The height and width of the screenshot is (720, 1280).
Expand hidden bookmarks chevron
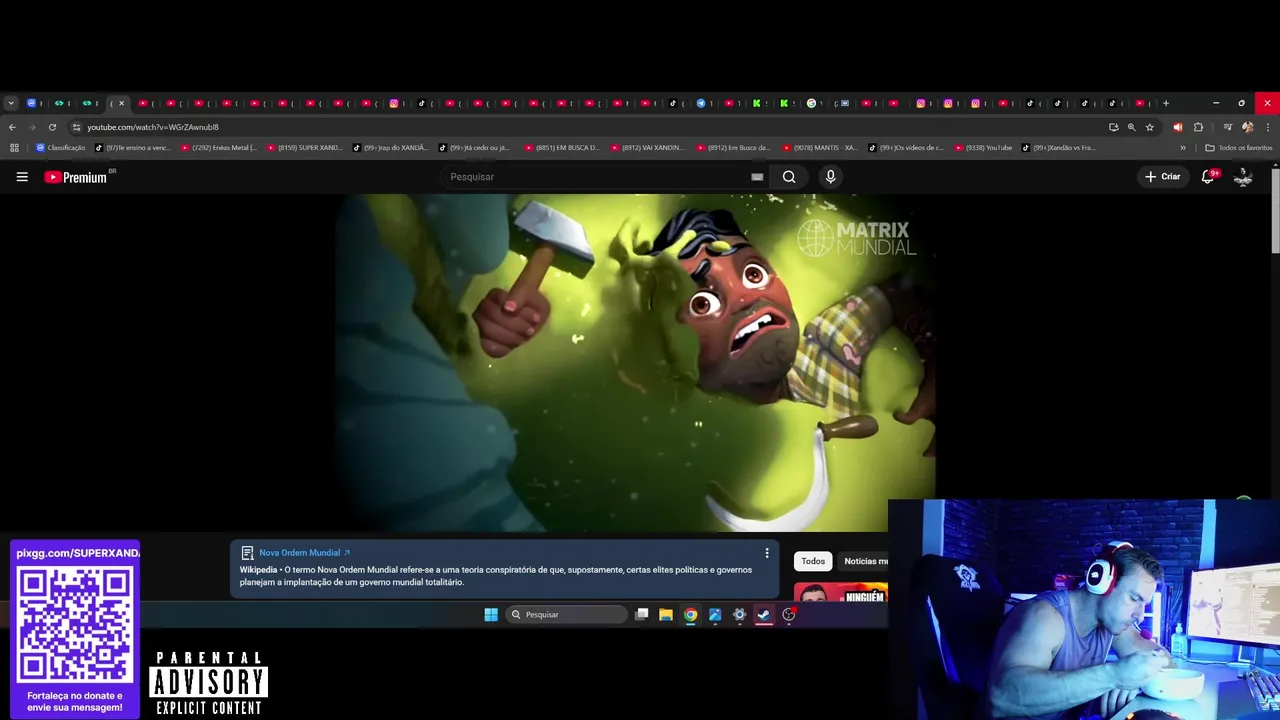pyautogui.click(x=1183, y=148)
